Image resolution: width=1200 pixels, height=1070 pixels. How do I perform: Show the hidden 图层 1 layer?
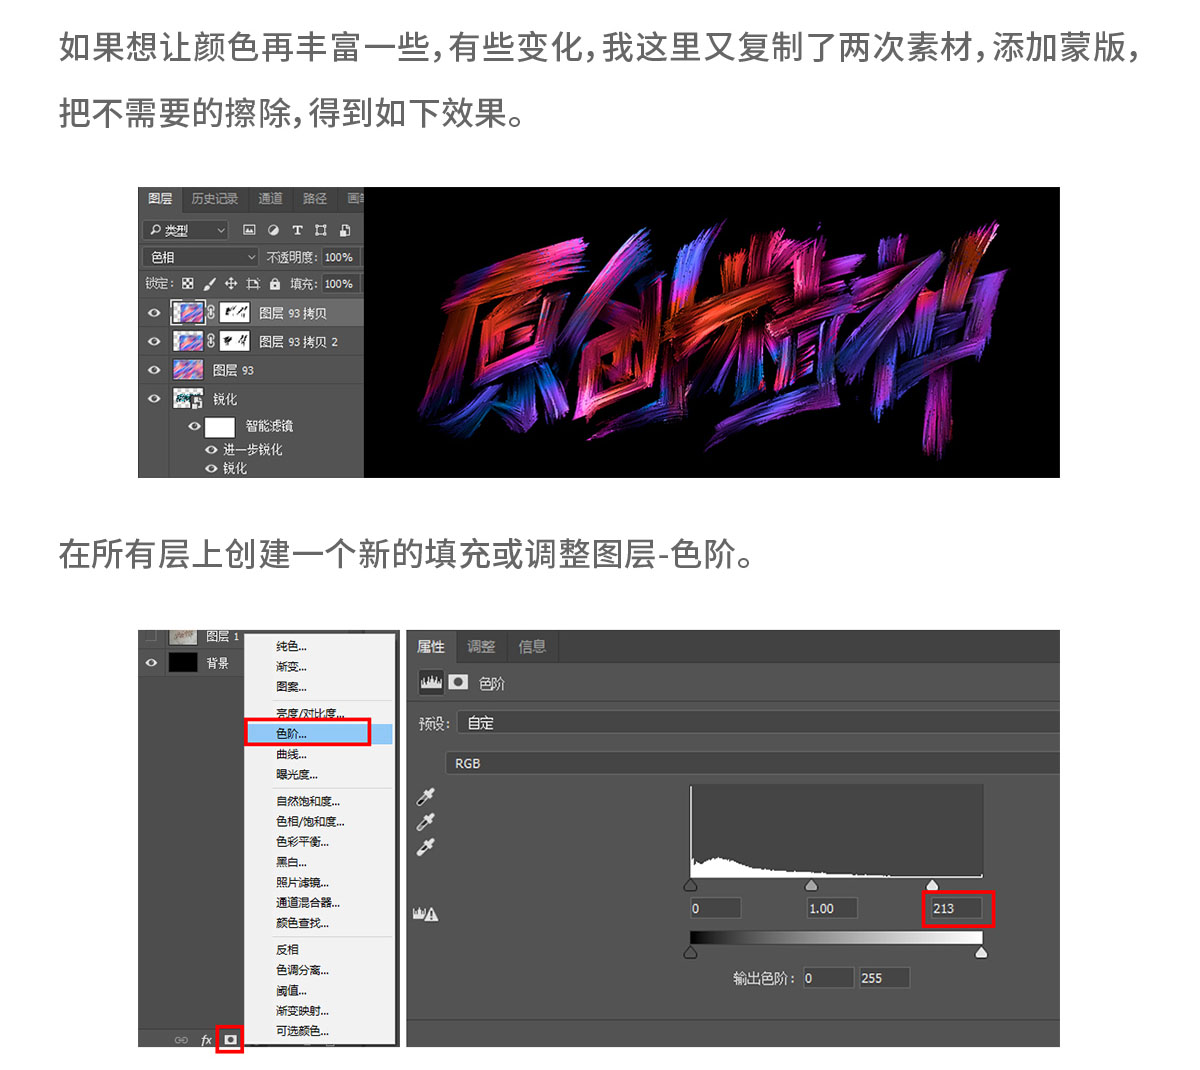pyautogui.click(x=151, y=637)
